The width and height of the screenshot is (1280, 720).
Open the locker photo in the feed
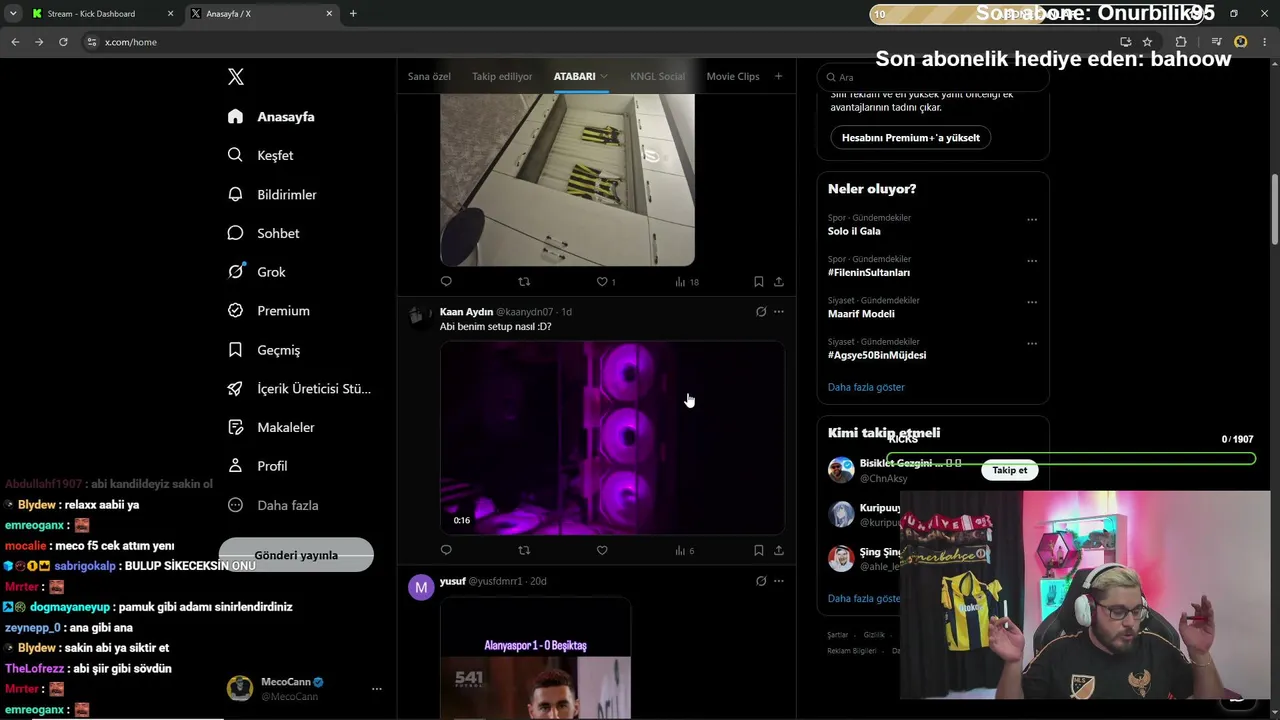(567, 180)
